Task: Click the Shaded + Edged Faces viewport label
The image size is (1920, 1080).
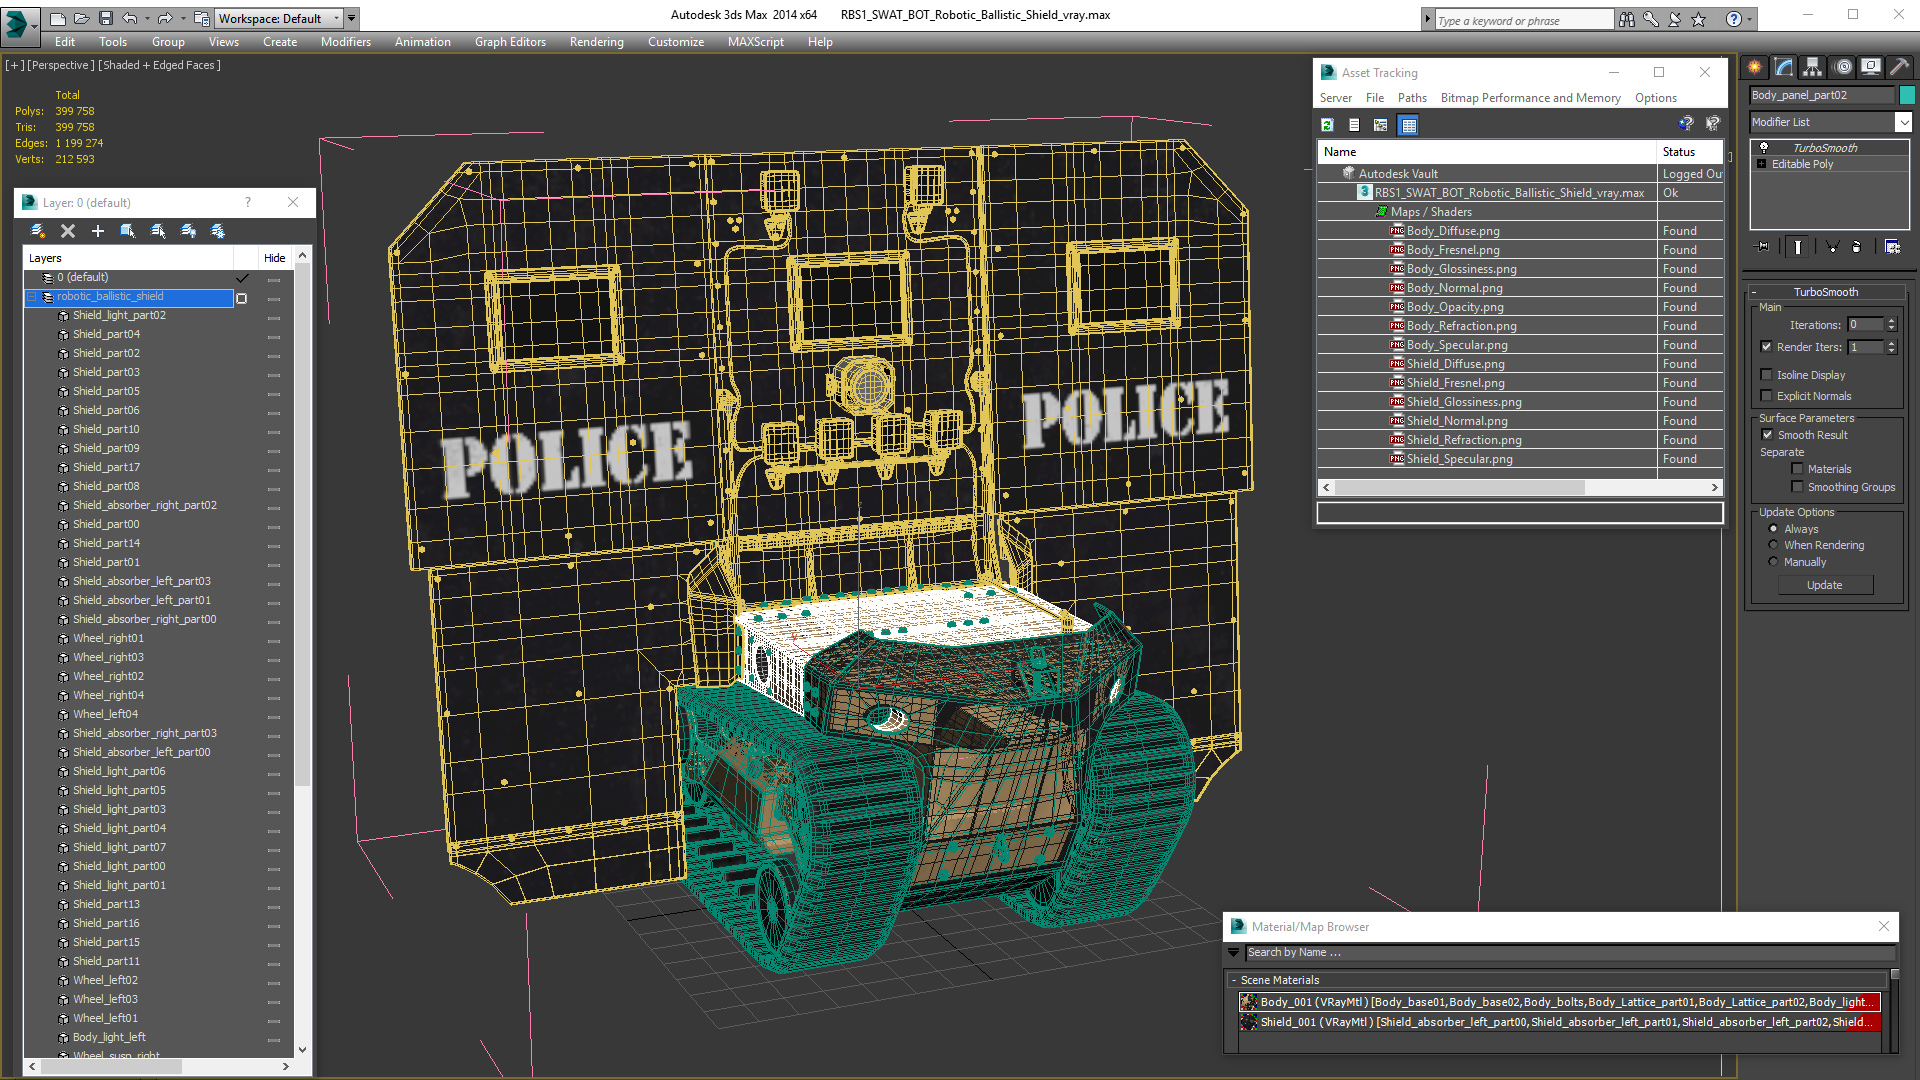Action: tap(159, 65)
